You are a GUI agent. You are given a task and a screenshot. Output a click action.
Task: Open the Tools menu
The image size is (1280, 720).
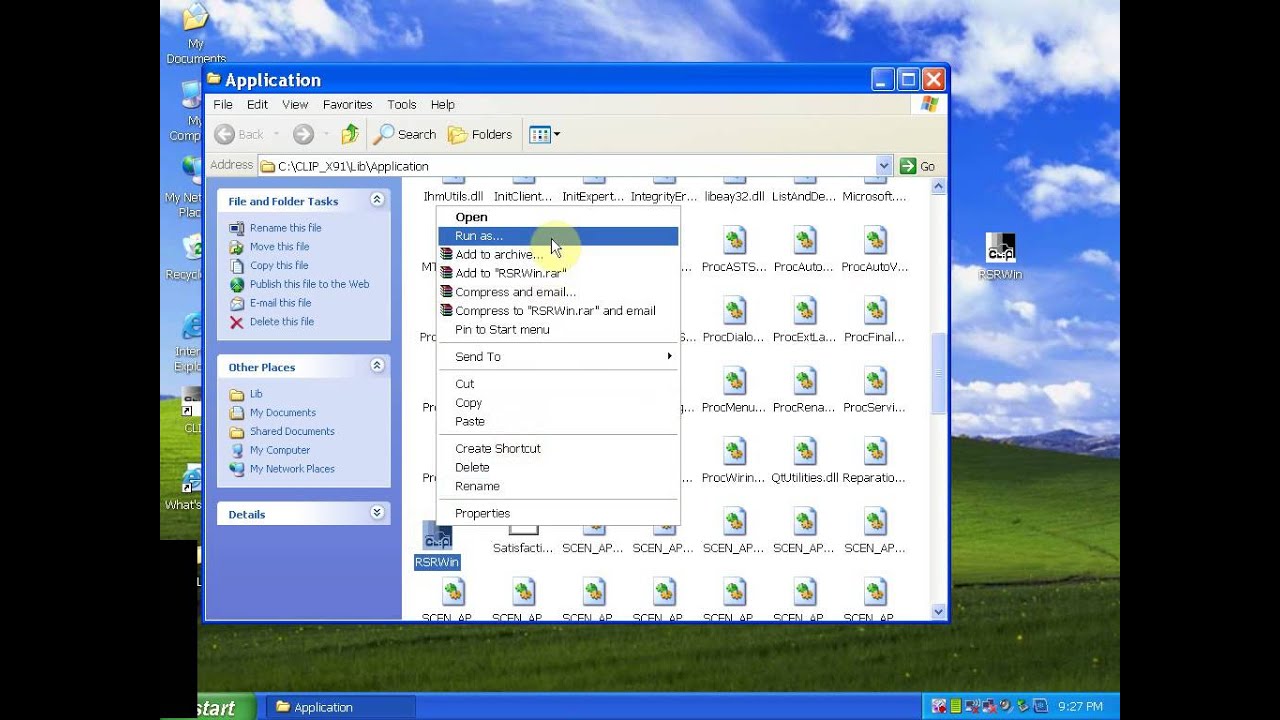tap(402, 104)
